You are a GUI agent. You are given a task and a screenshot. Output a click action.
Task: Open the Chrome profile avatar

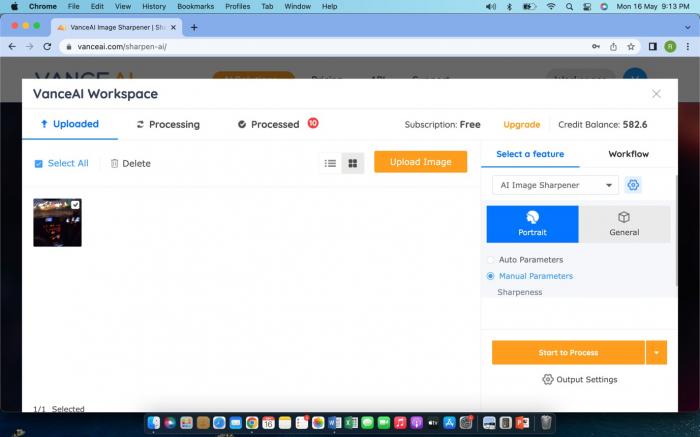670,46
